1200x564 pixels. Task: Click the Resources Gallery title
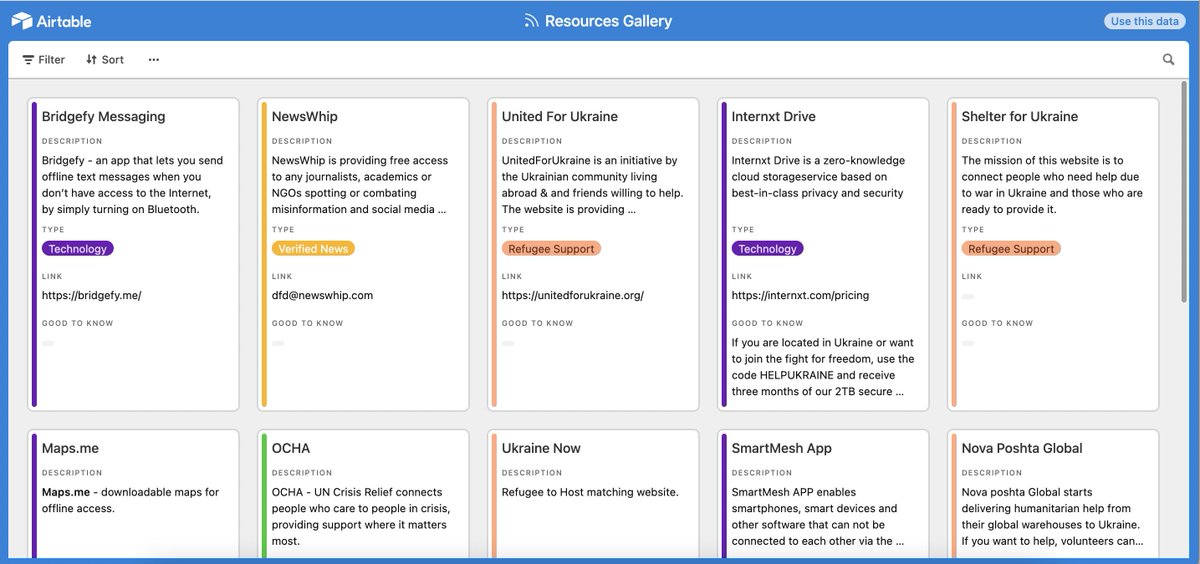point(608,21)
